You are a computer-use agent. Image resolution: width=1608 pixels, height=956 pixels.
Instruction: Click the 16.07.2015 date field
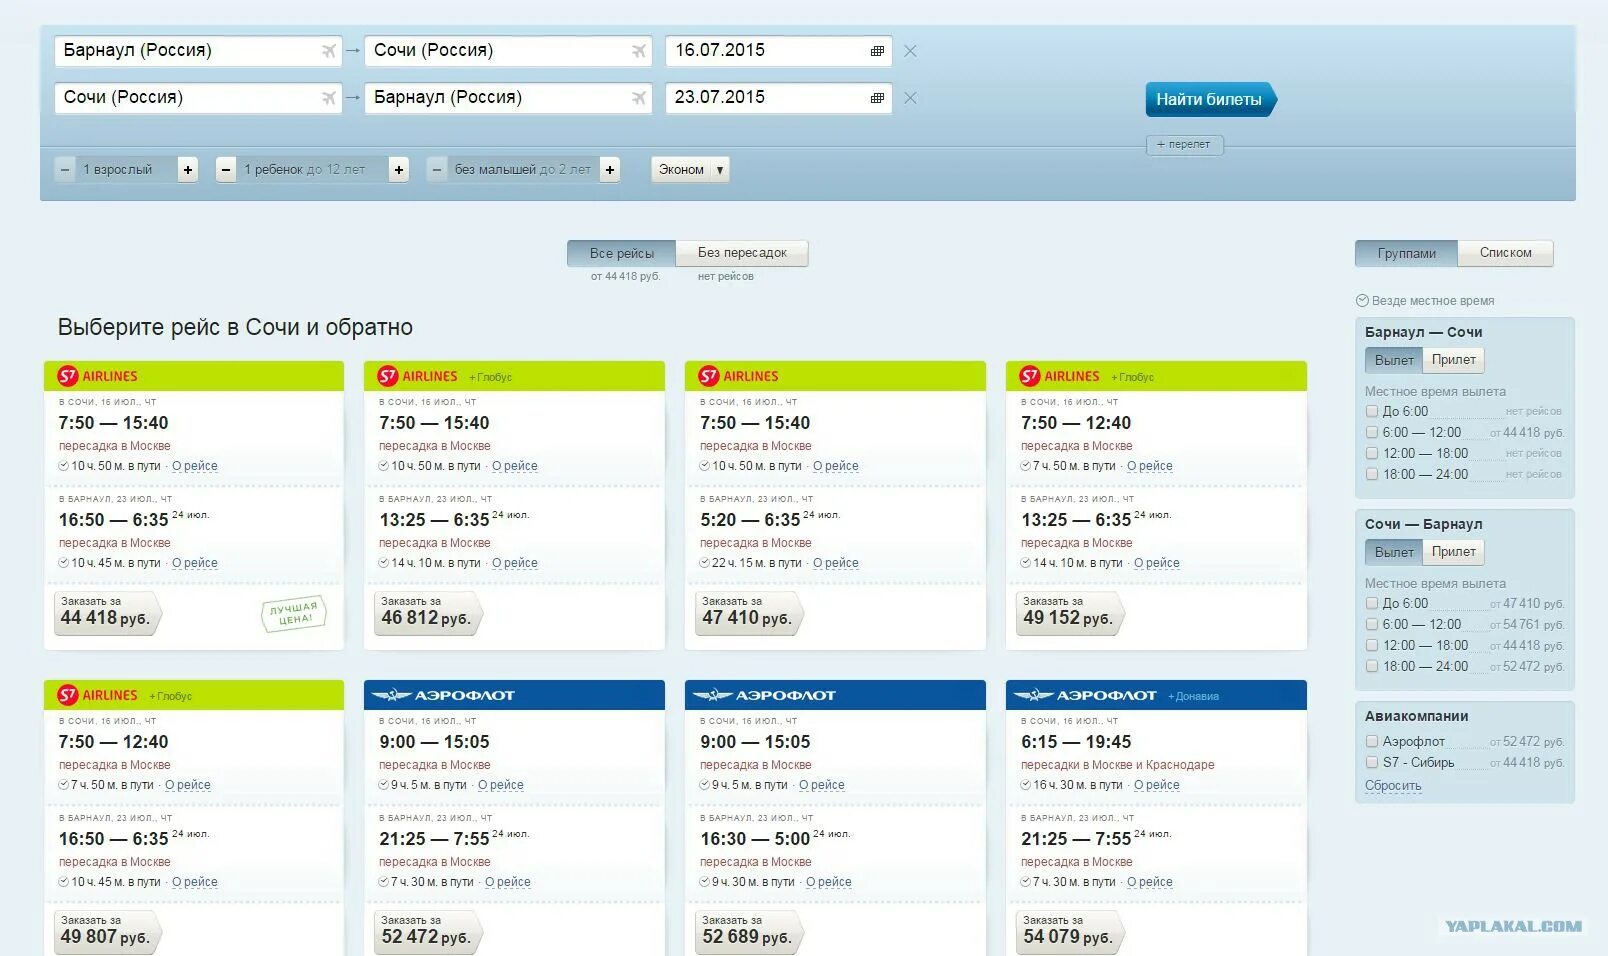[779, 51]
